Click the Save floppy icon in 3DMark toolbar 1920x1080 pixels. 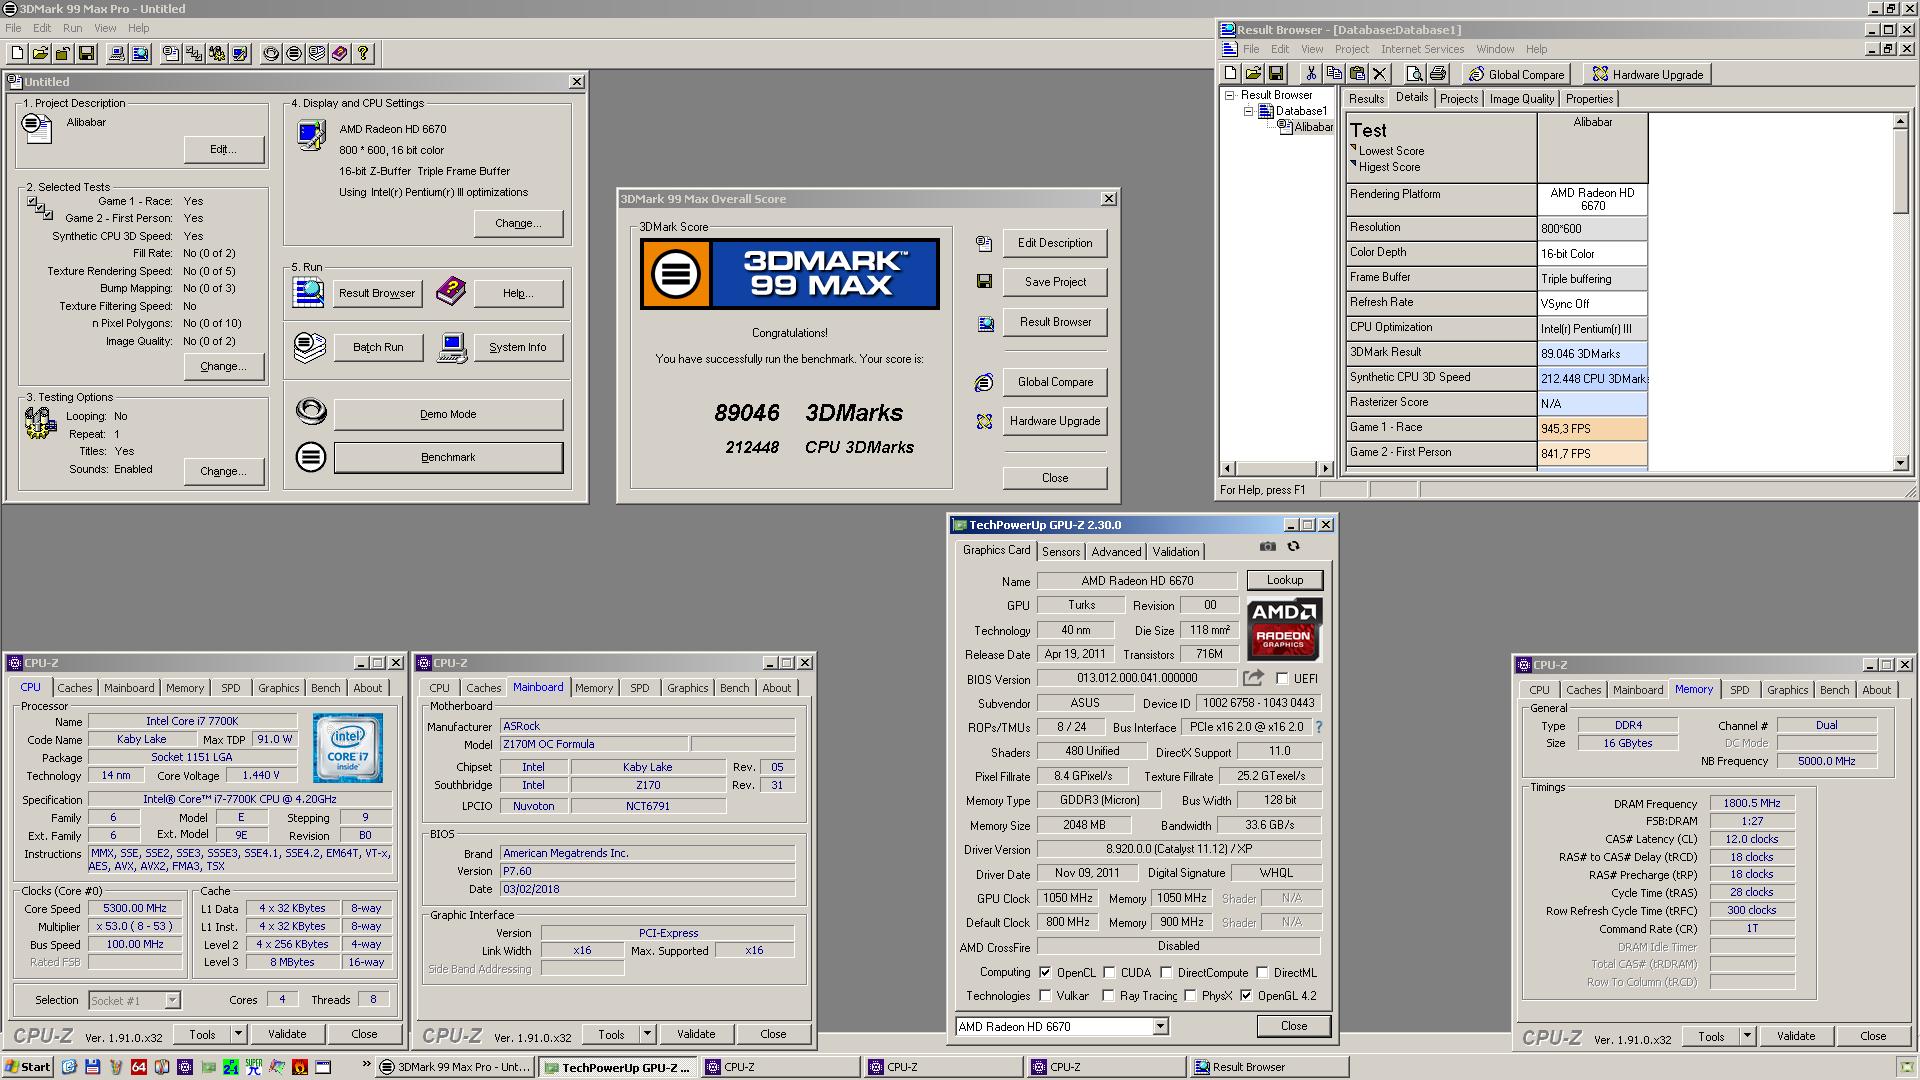[86, 54]
